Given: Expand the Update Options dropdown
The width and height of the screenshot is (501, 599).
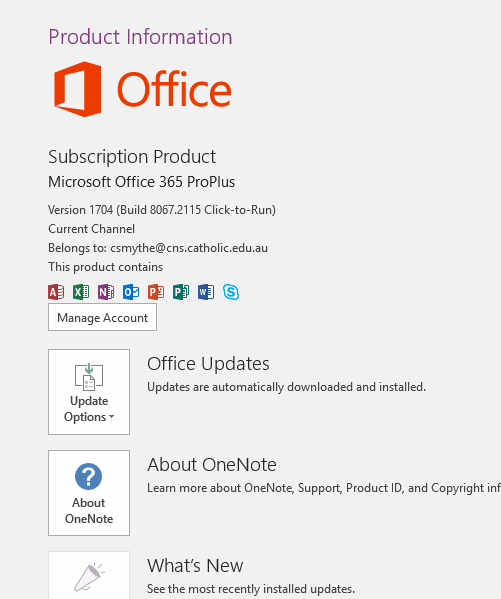Looking at the screenshot, I should coord(89,392).
